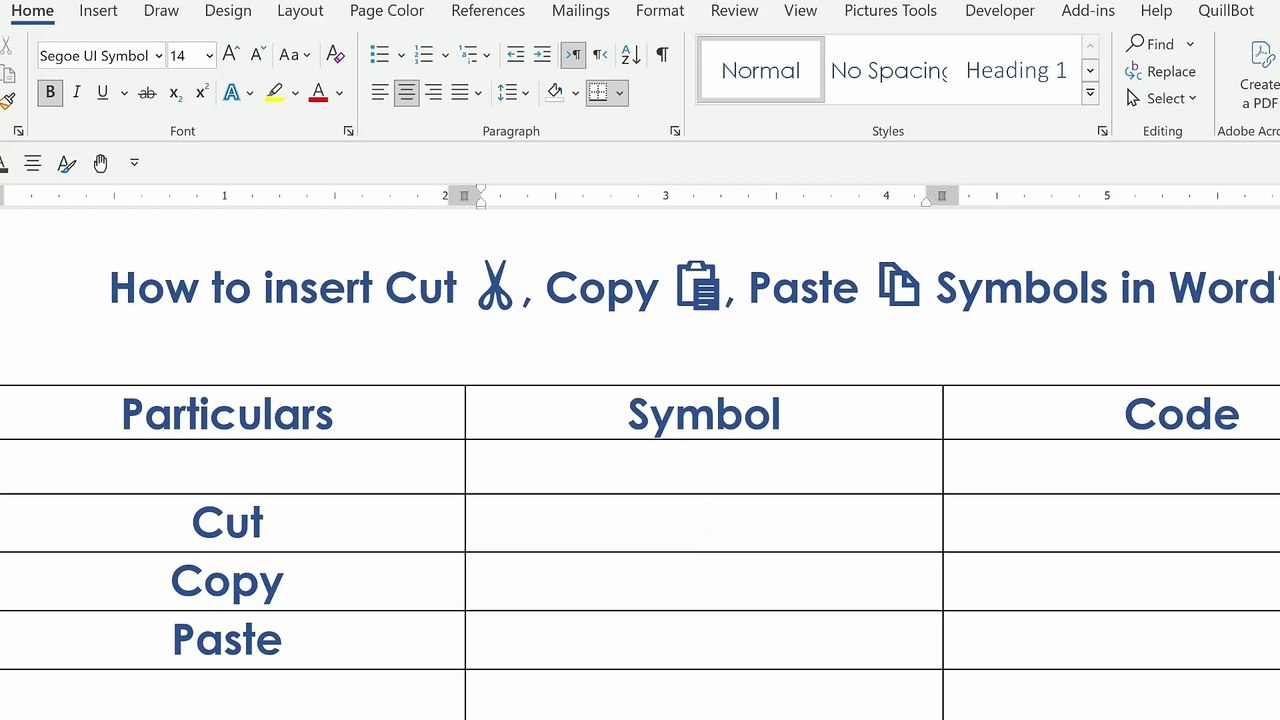Toggle Superscript formatting
Viewport: 1280px width, 720px height.
pos(201,93)
